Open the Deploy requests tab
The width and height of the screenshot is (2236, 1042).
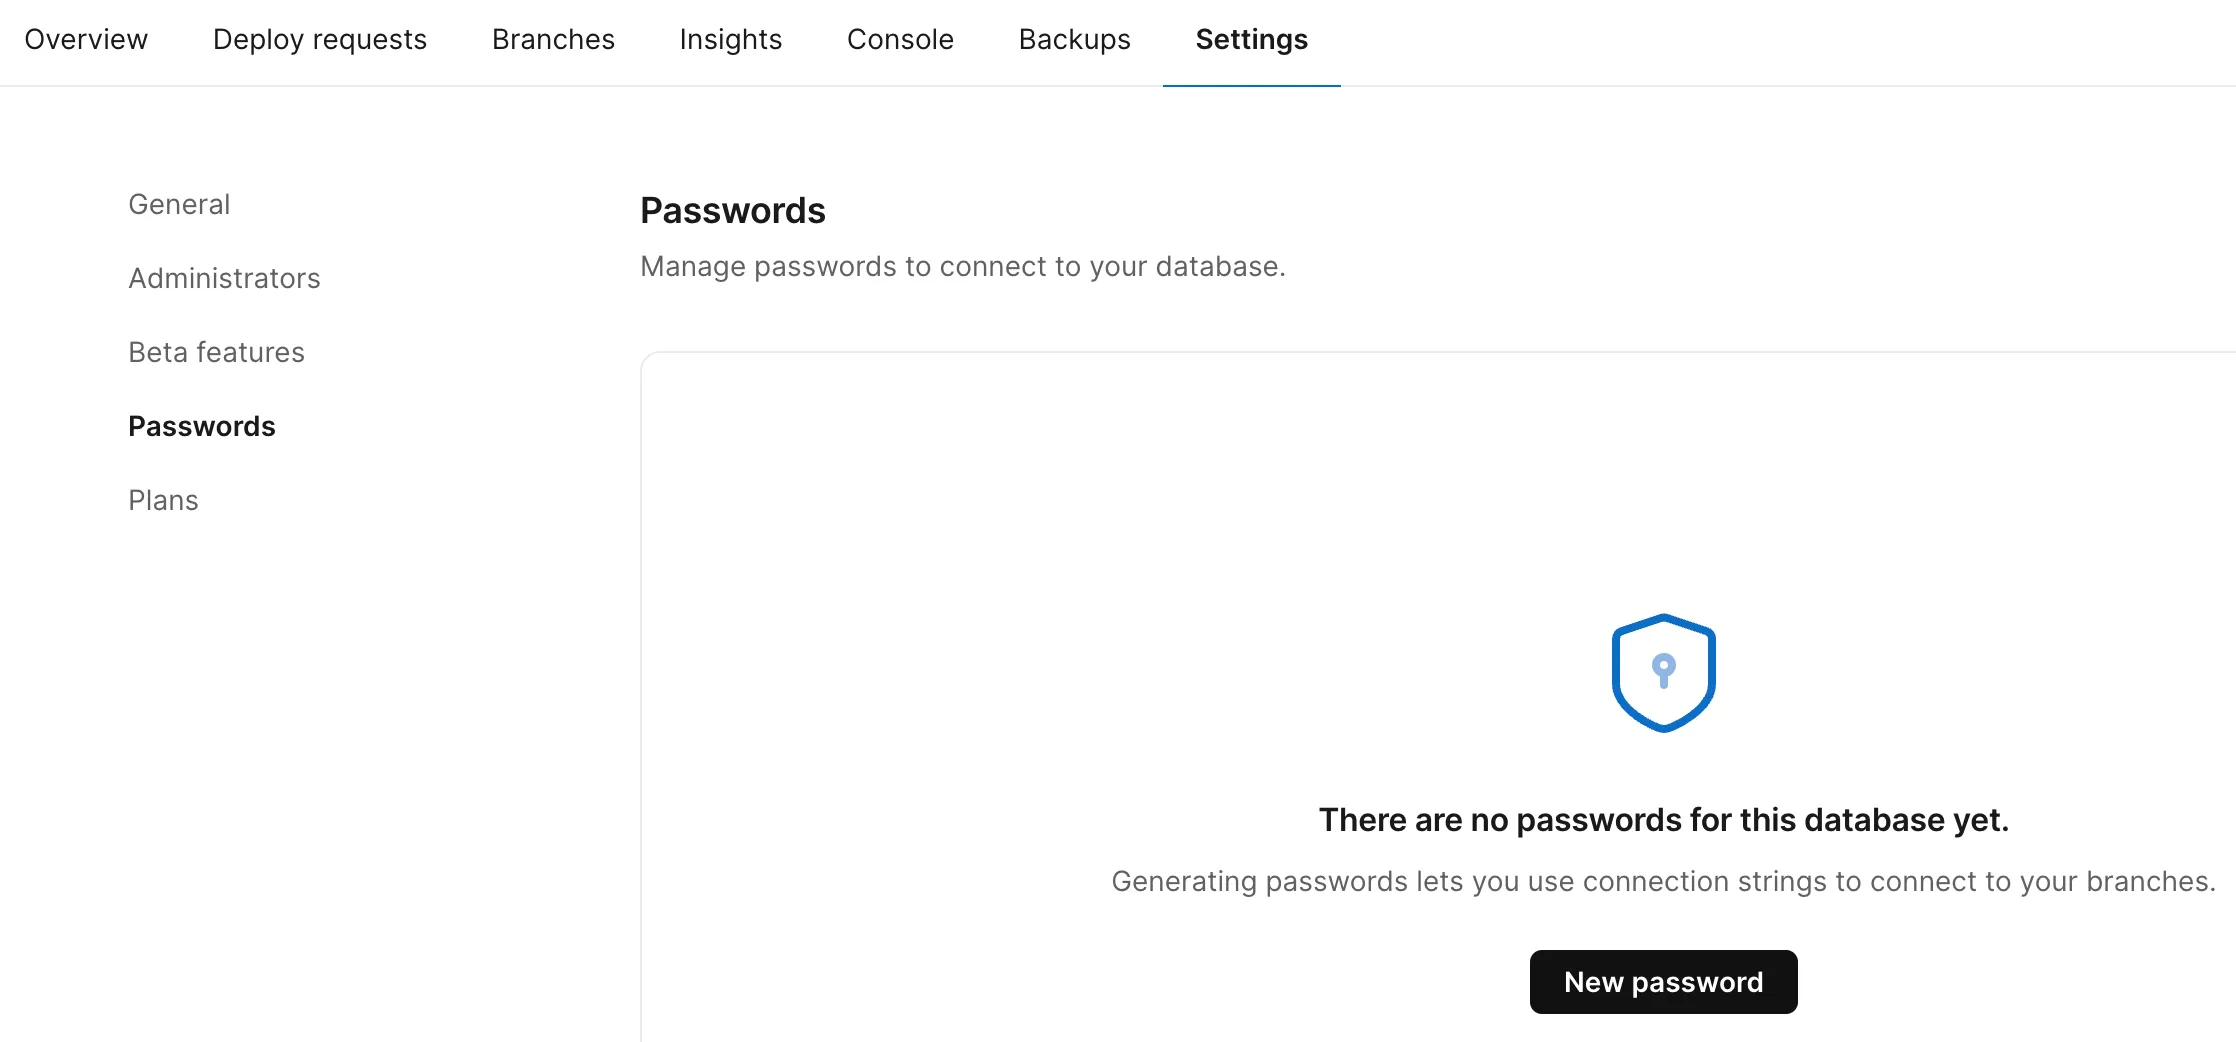(320, 40)
